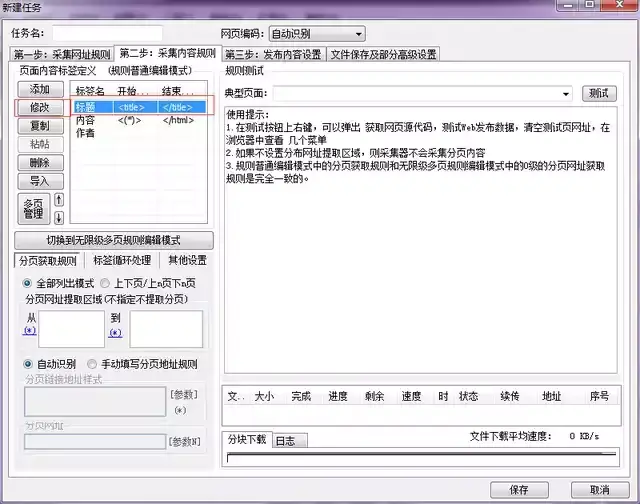Switch to 第二步：采集内容规则 tab
The height and width of the screenshot is (504, 640).
(x=168, y=53)
